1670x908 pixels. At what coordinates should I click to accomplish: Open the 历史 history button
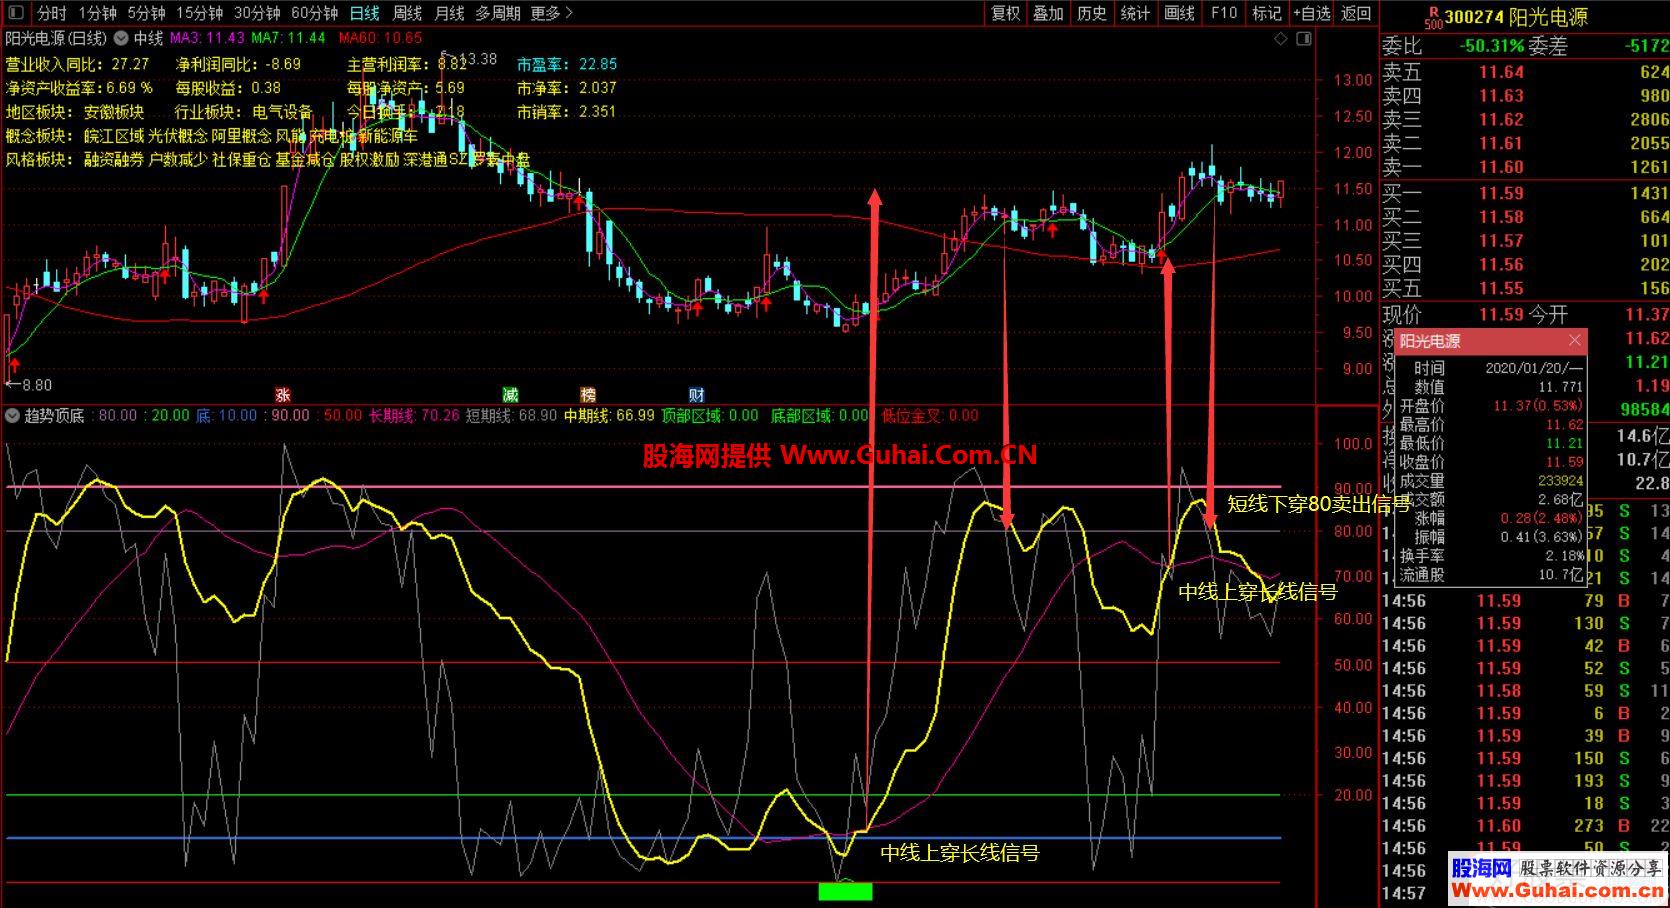1092,13
